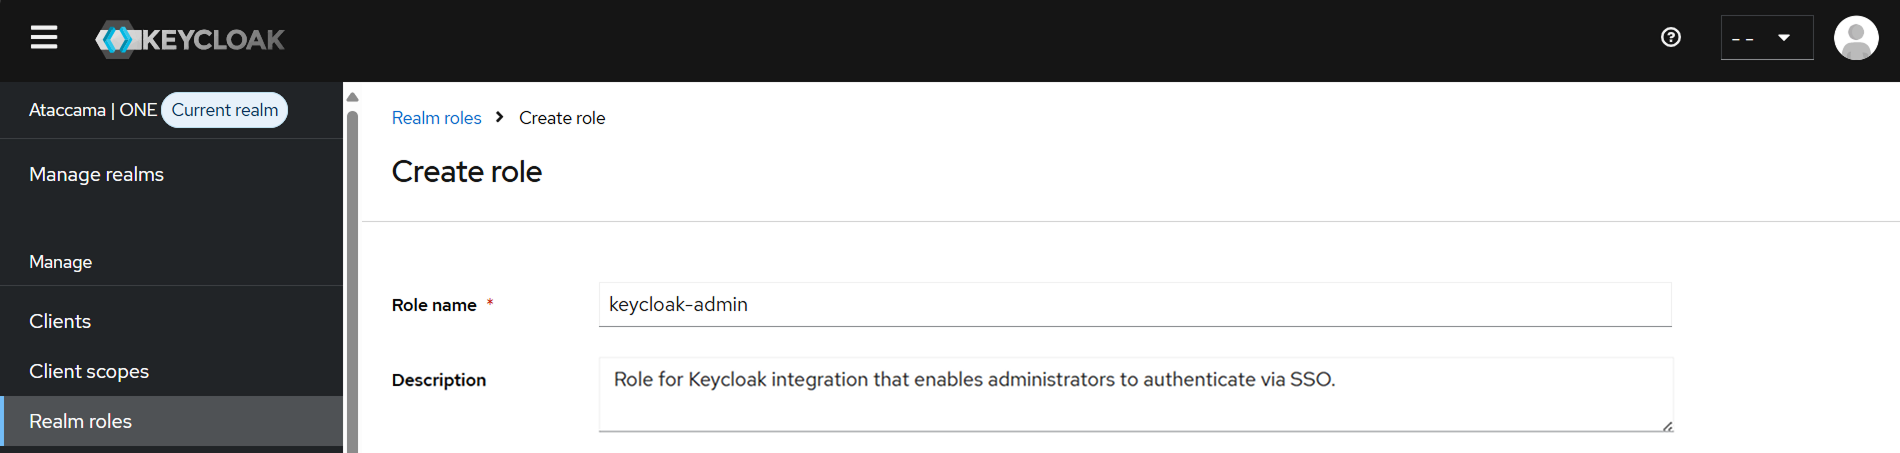Click the Manage section heading
This screenshot has width=1900, height=453.
pyautogui.click(x=61, y=262)
